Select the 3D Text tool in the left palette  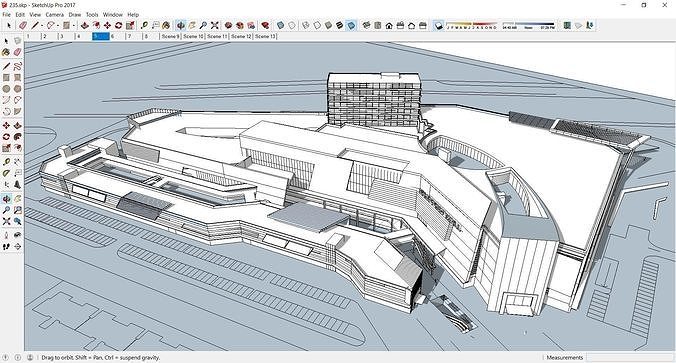17,185
